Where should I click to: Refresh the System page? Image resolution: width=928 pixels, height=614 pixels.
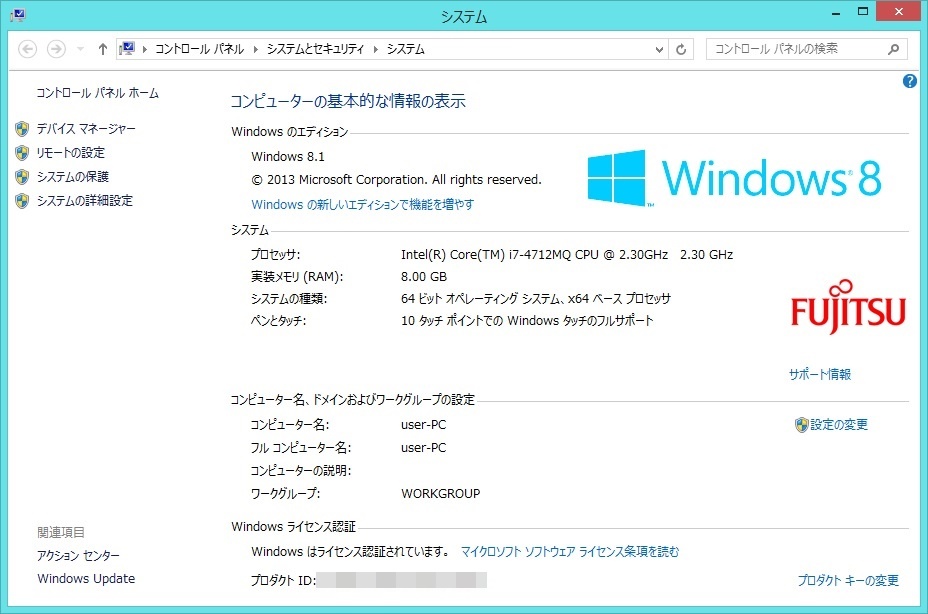click(681, 50)
